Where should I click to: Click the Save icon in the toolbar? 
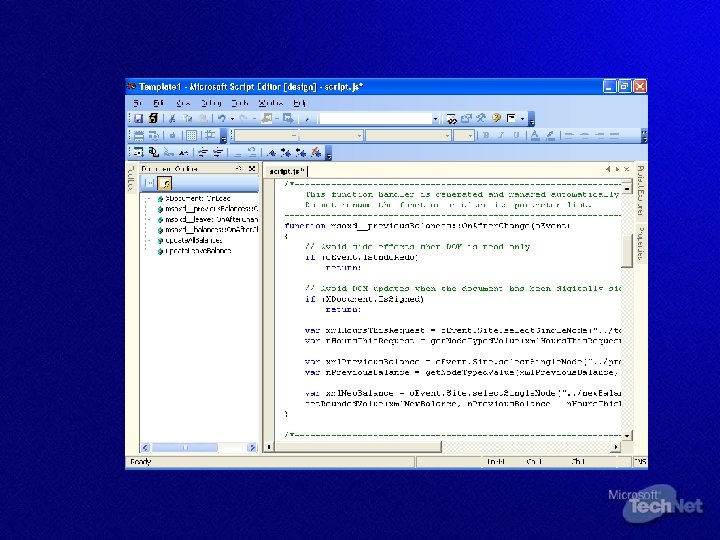pyautogui.click(x=138, y=118)
